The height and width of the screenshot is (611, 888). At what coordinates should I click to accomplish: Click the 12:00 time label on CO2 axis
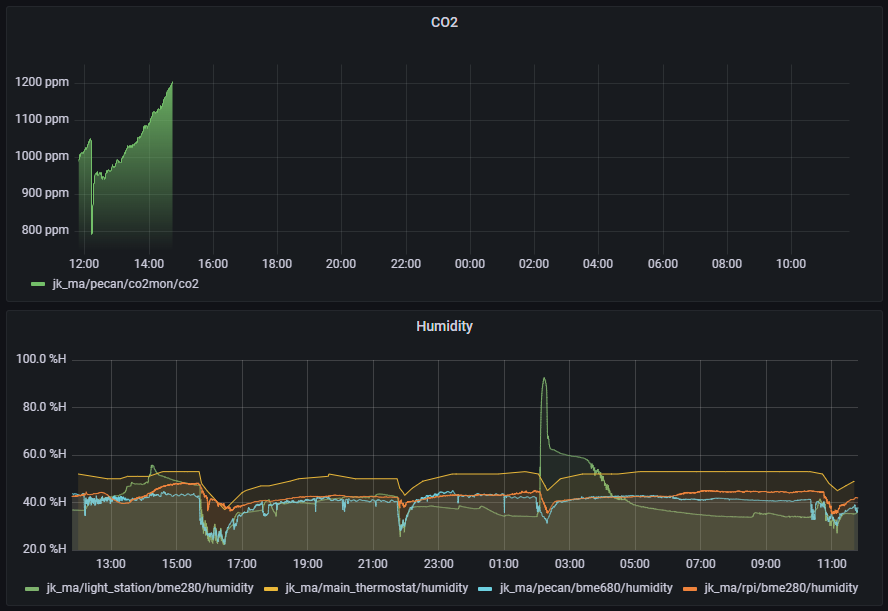(84, 263)
